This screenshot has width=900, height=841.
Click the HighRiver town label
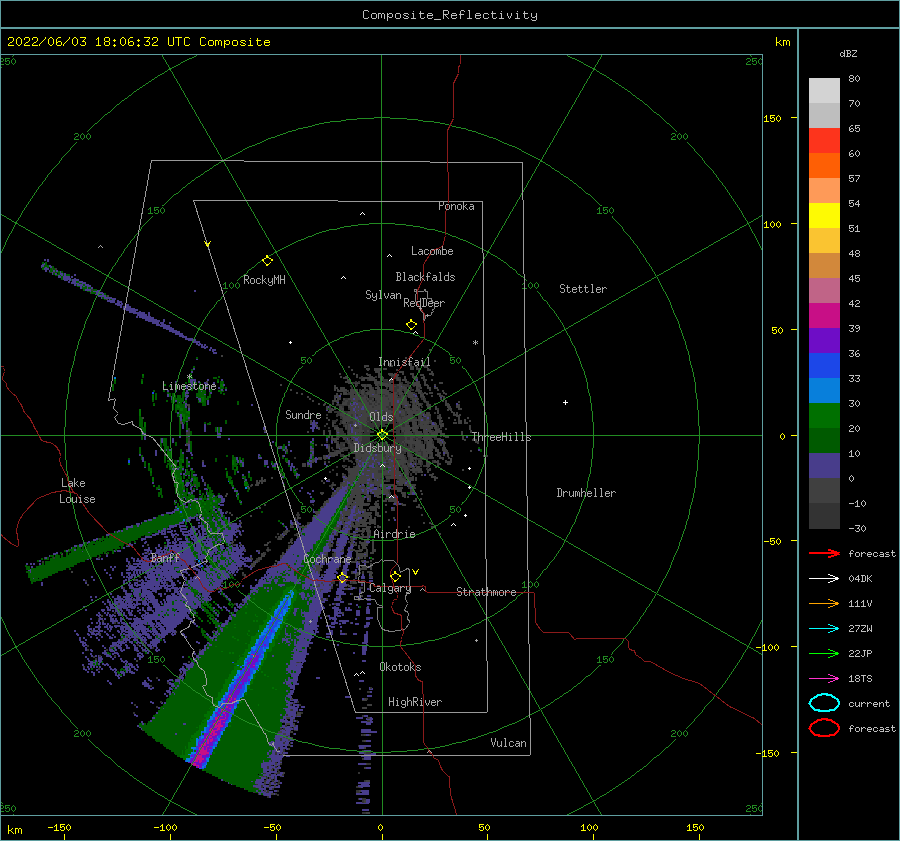[415, 702]
